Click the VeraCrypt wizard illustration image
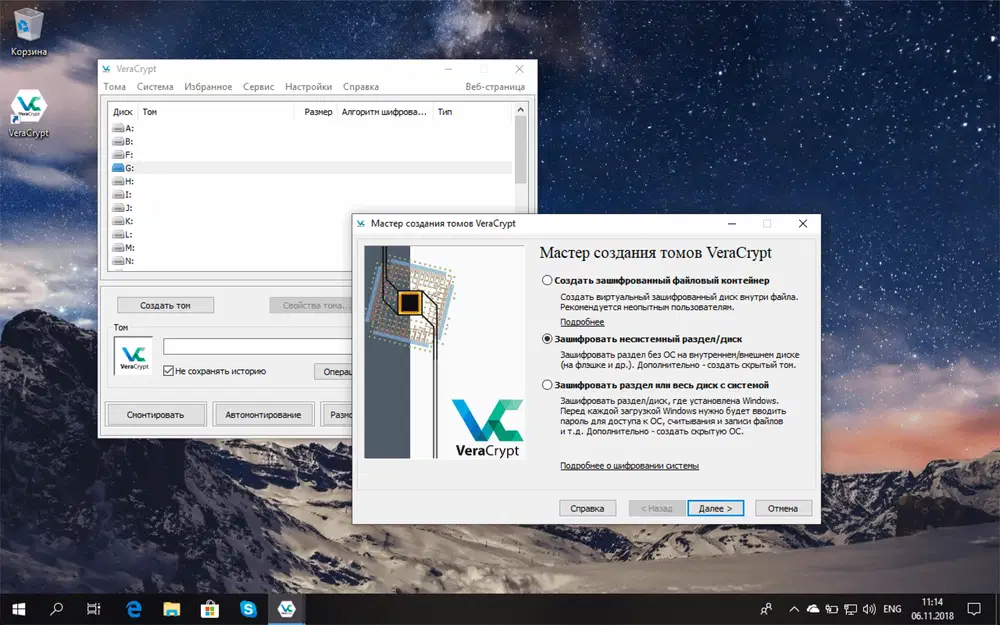This screenshot has width=1000, height=625. click(445, 352)
